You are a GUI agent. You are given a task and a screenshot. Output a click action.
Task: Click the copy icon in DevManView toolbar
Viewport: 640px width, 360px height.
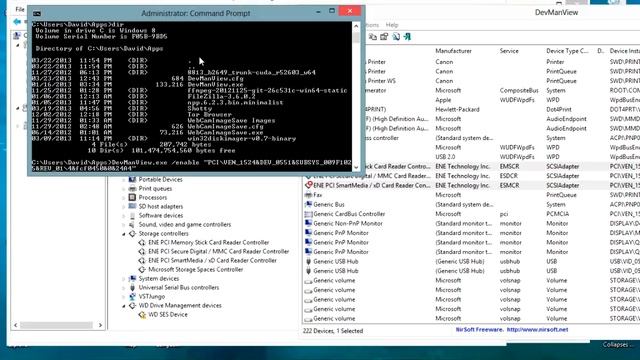tap(373, 37)
